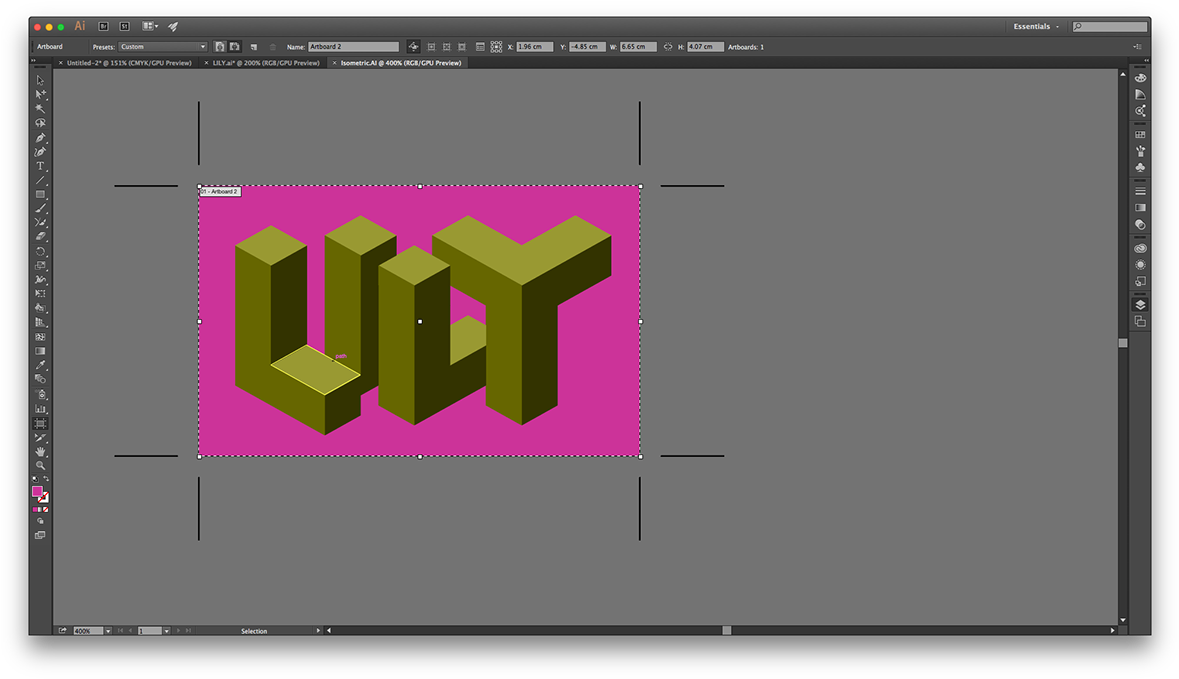The image size is (1179, 679).
Task: Toggle constrain width and height proportions
Action: click(667, 47)
